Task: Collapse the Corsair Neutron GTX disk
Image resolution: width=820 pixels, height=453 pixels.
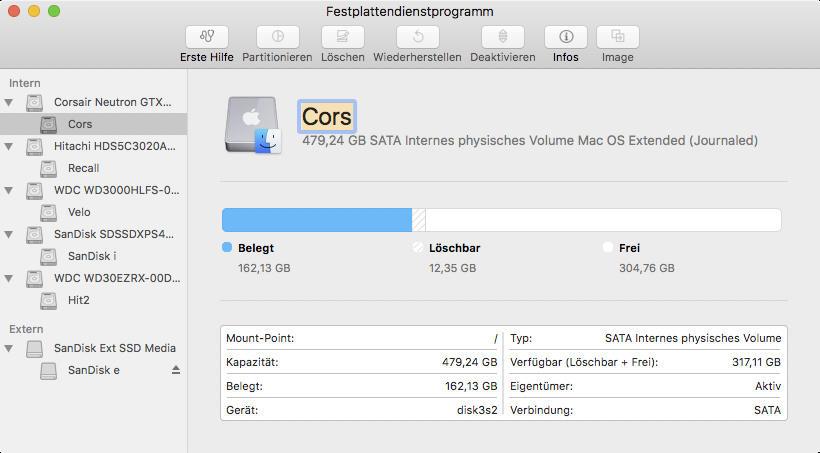Action: pos(9,103)
